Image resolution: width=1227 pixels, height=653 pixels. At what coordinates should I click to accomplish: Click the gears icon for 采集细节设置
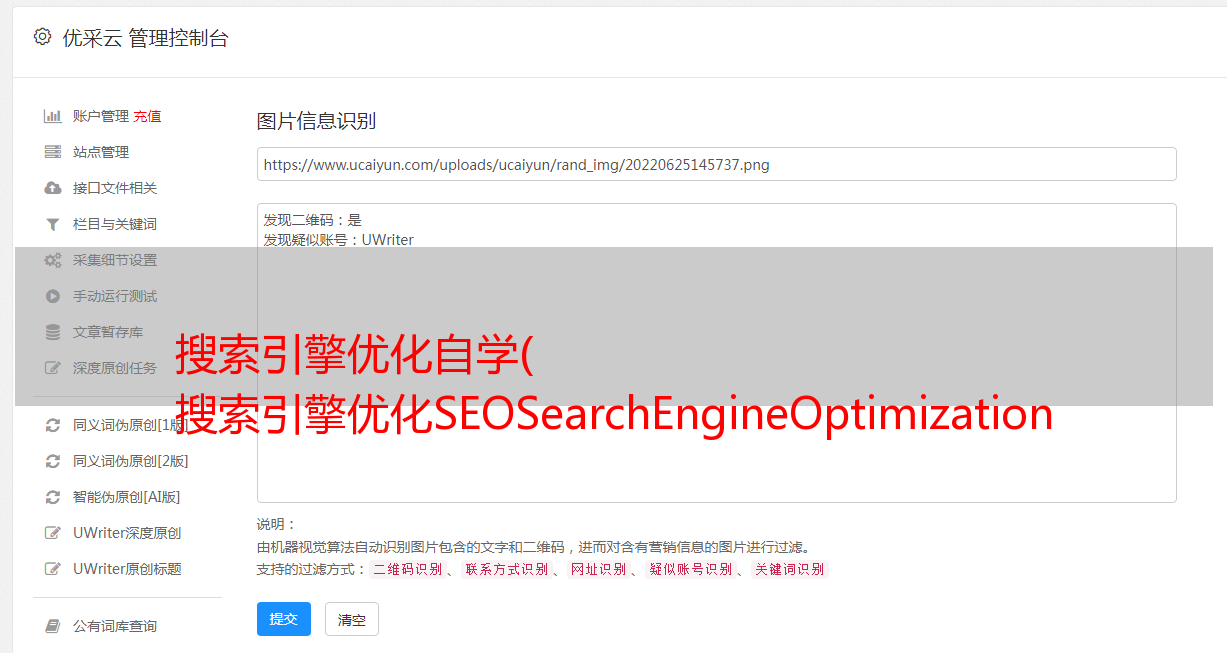[x=53, y=260]
